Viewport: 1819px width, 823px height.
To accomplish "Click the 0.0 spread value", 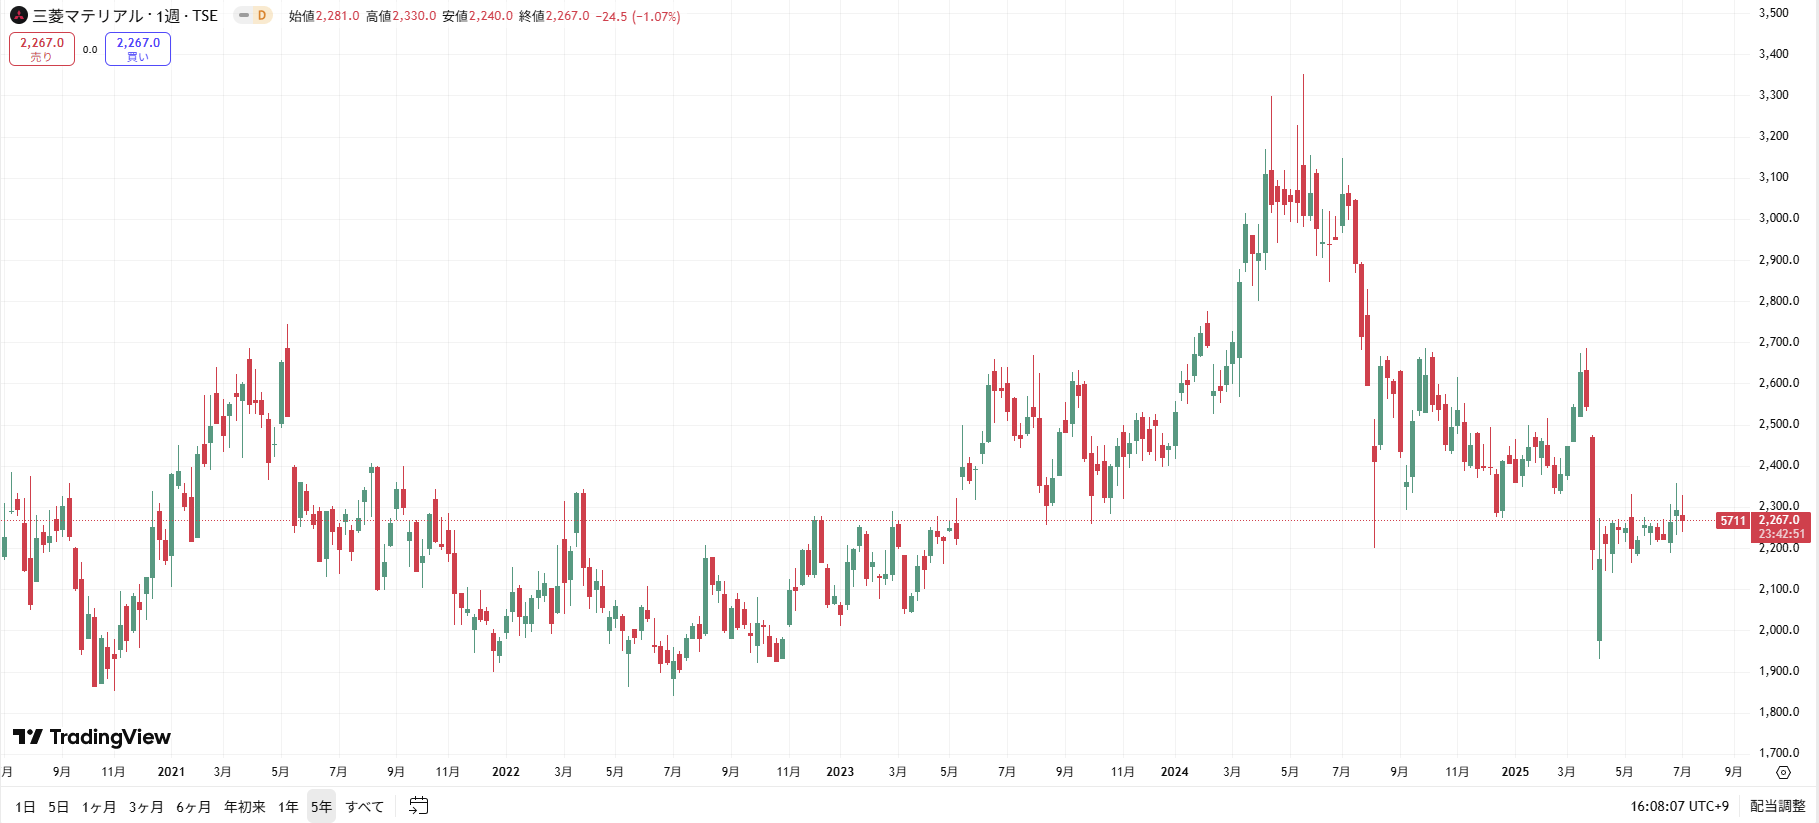I will 90,49.
